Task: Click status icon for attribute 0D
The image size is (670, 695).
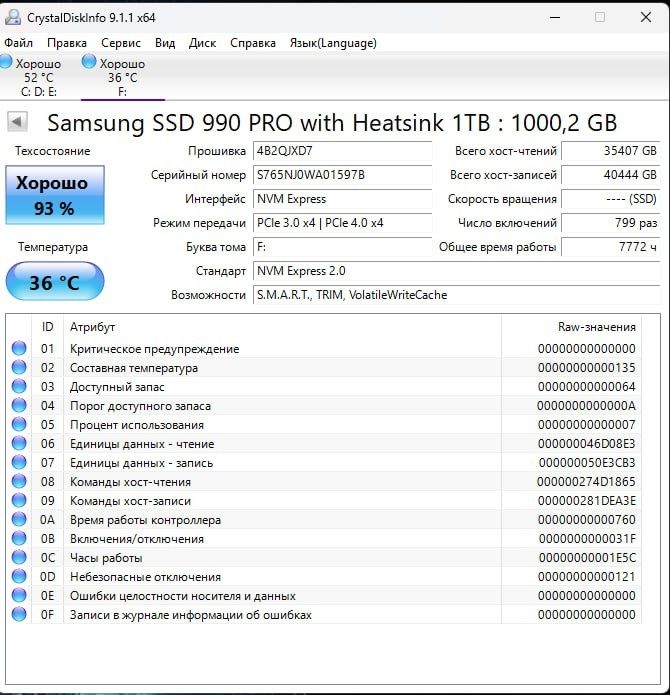Action: point(19,577)
